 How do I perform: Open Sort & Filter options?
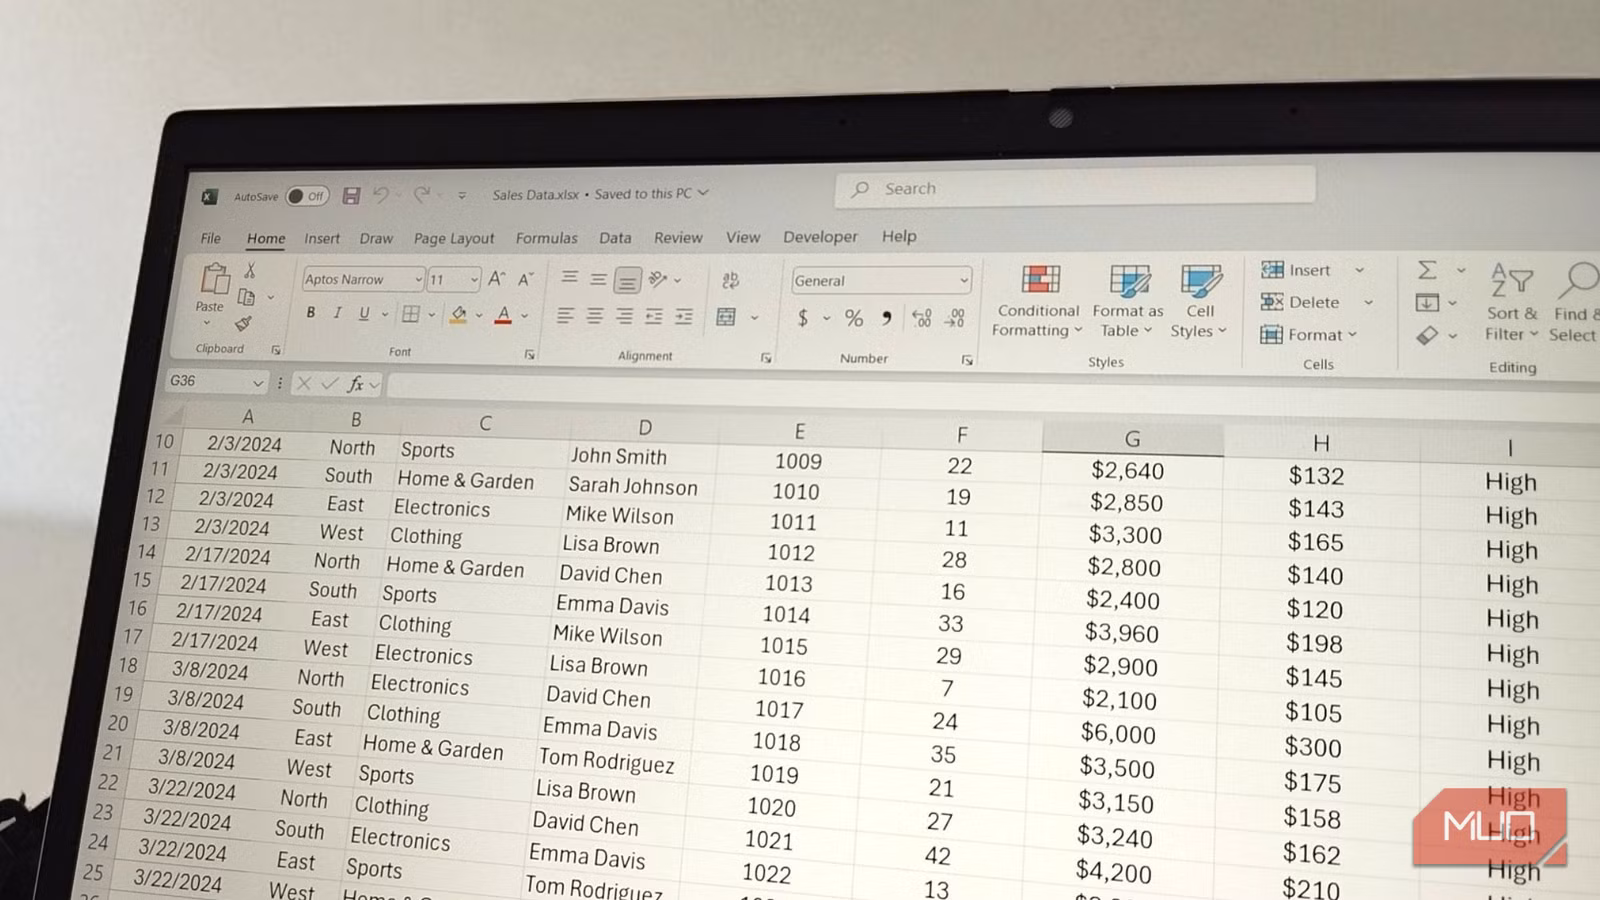click(1511, 301)
